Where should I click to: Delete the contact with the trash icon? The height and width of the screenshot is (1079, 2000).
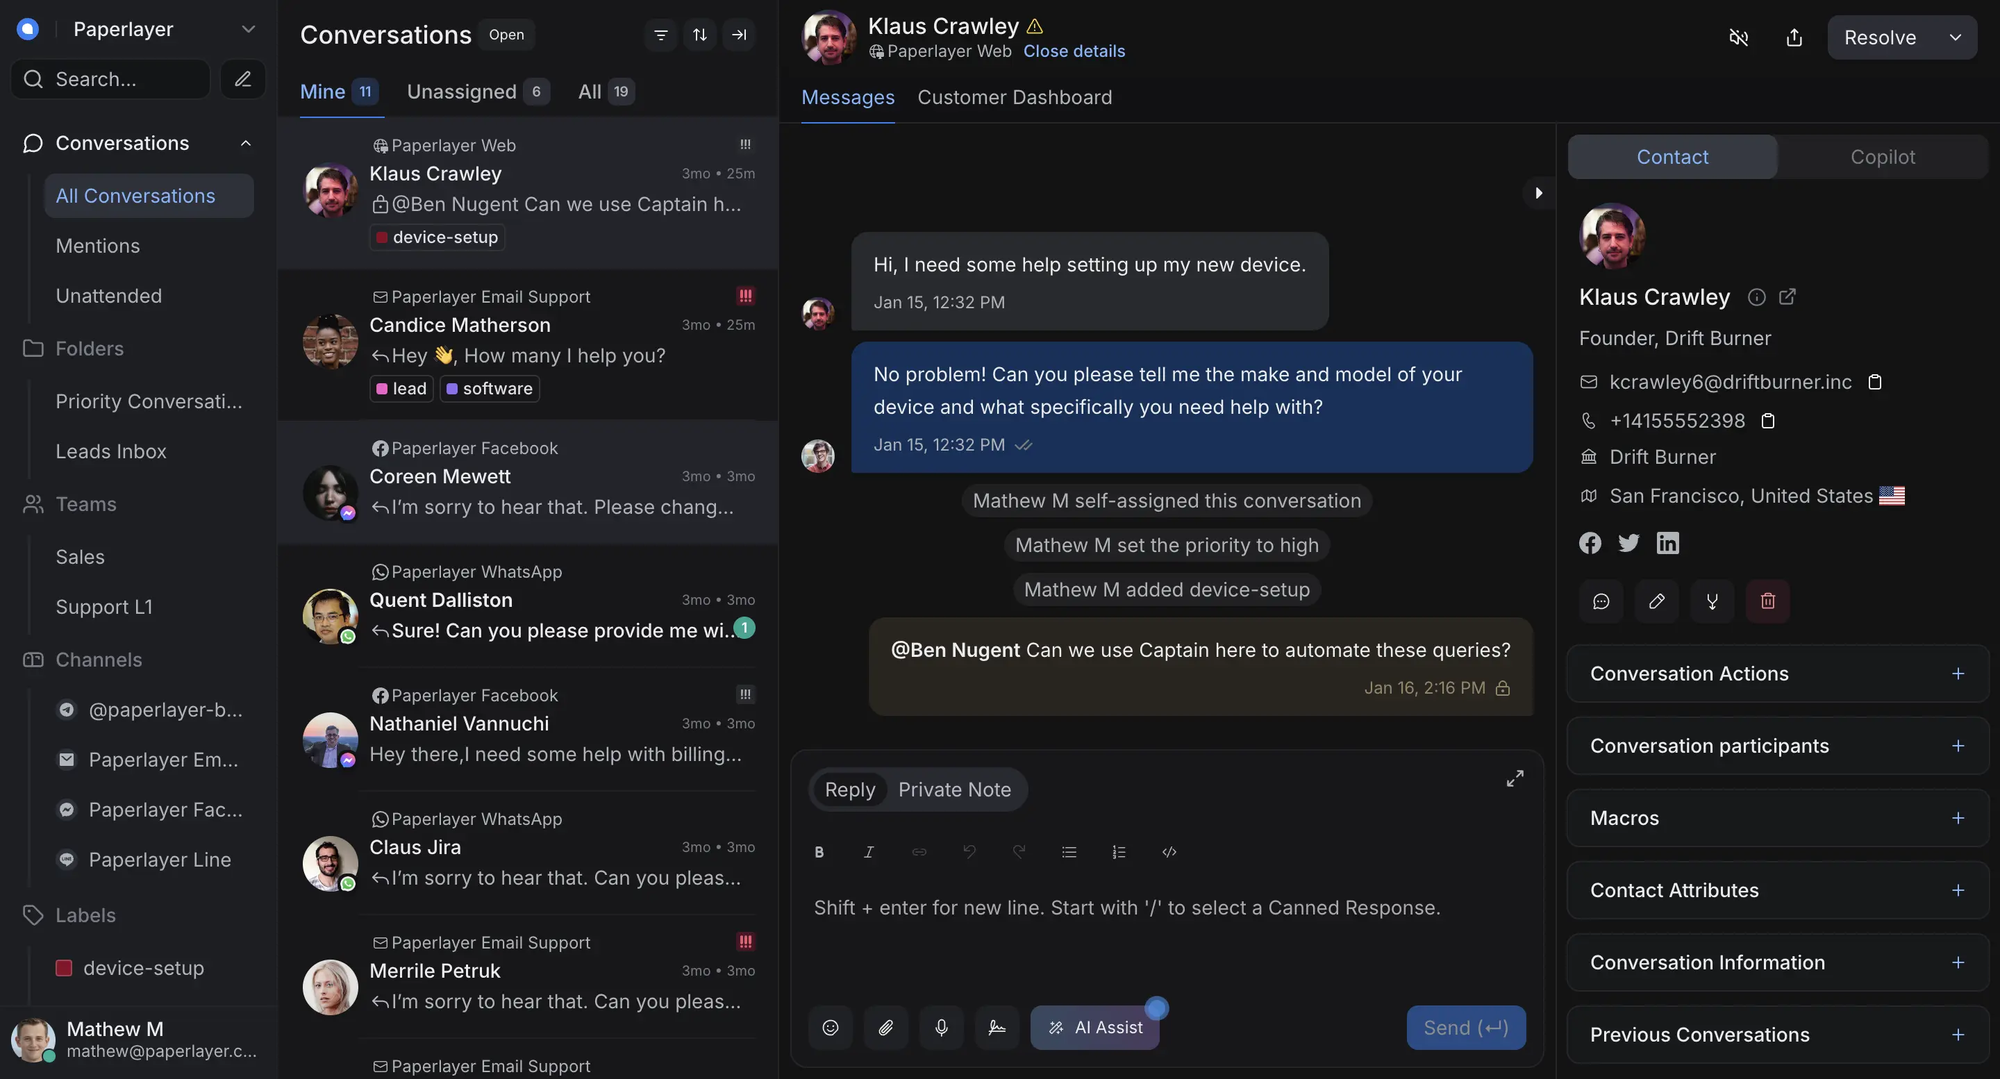(x=1767, y=601)
